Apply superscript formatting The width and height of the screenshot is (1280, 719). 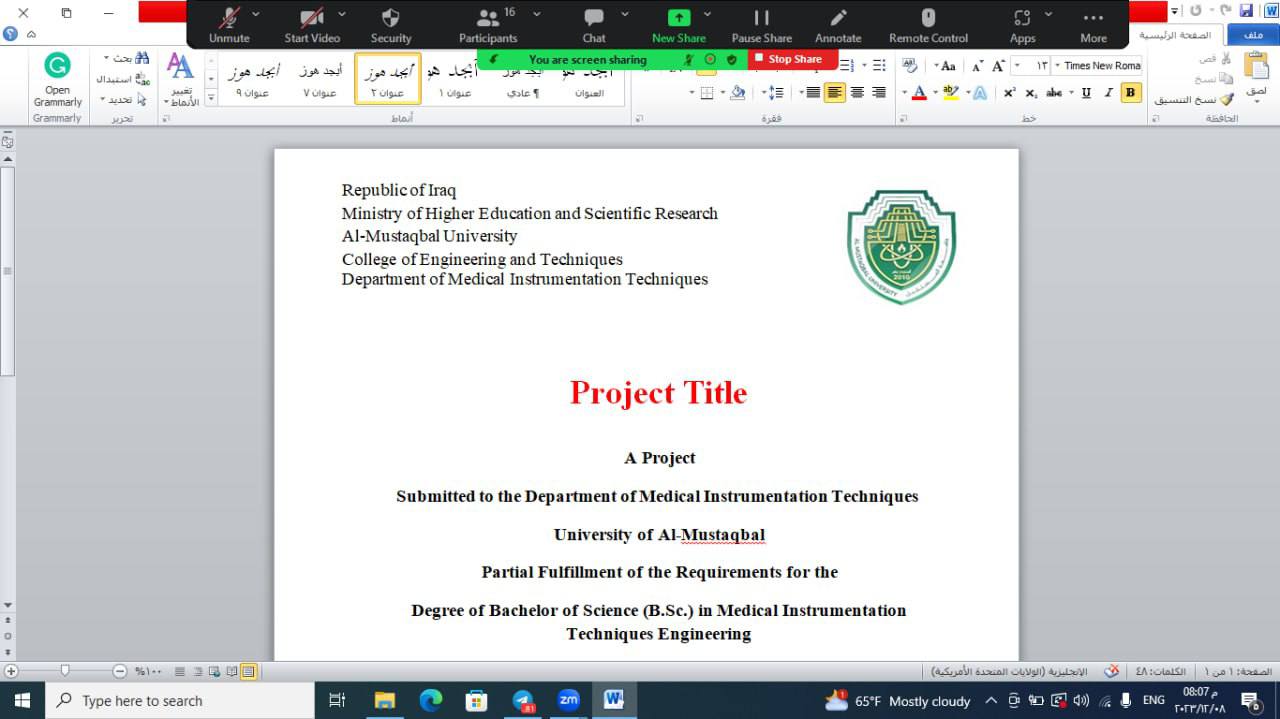1009,93
